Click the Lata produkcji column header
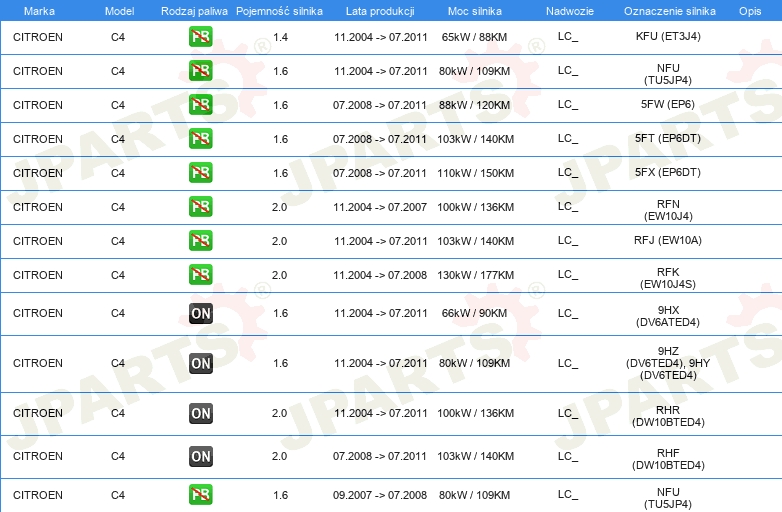This screenshot has height=512, width=782. click(x=380, y=11)
